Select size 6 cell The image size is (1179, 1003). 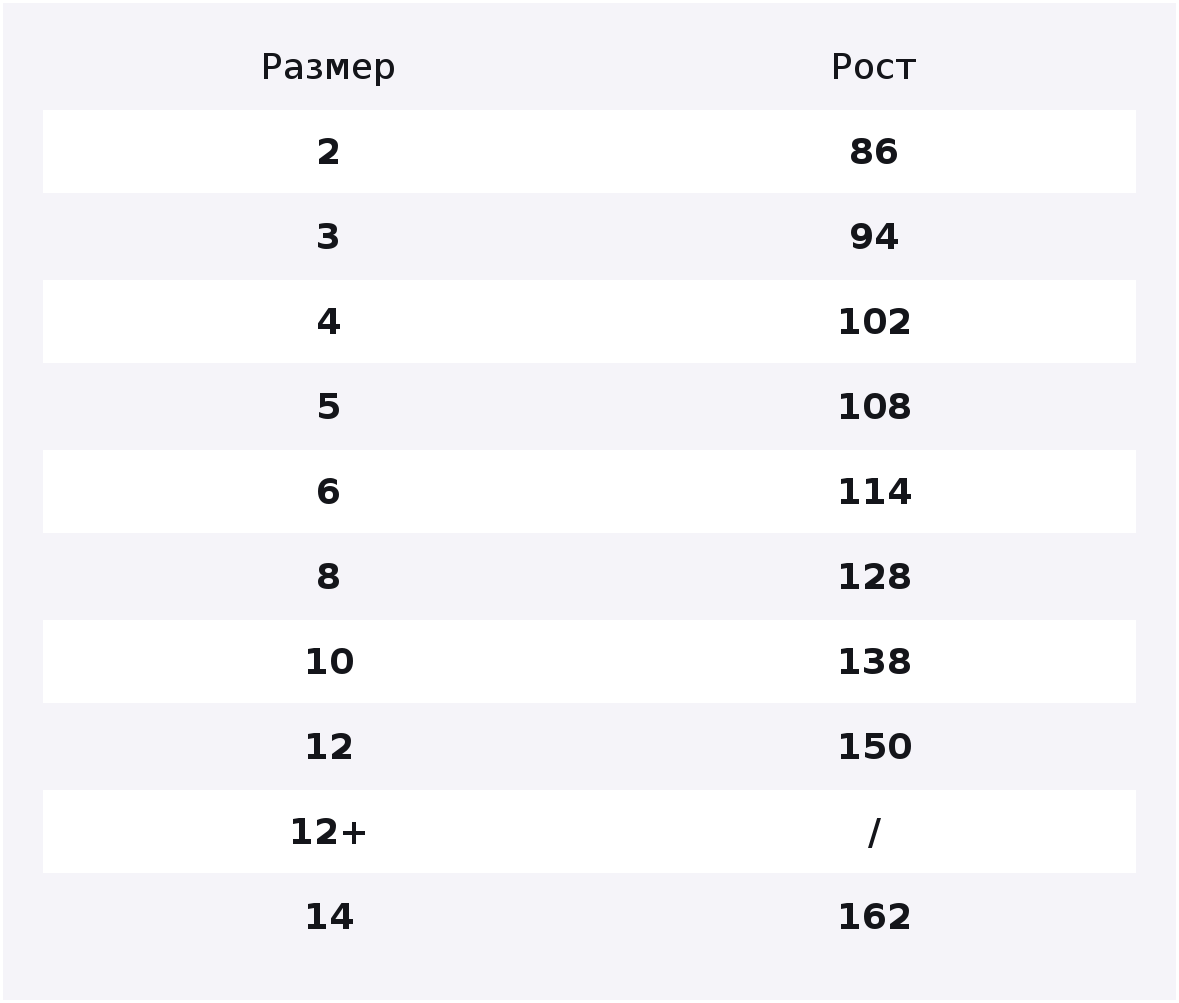click(328, 492)
